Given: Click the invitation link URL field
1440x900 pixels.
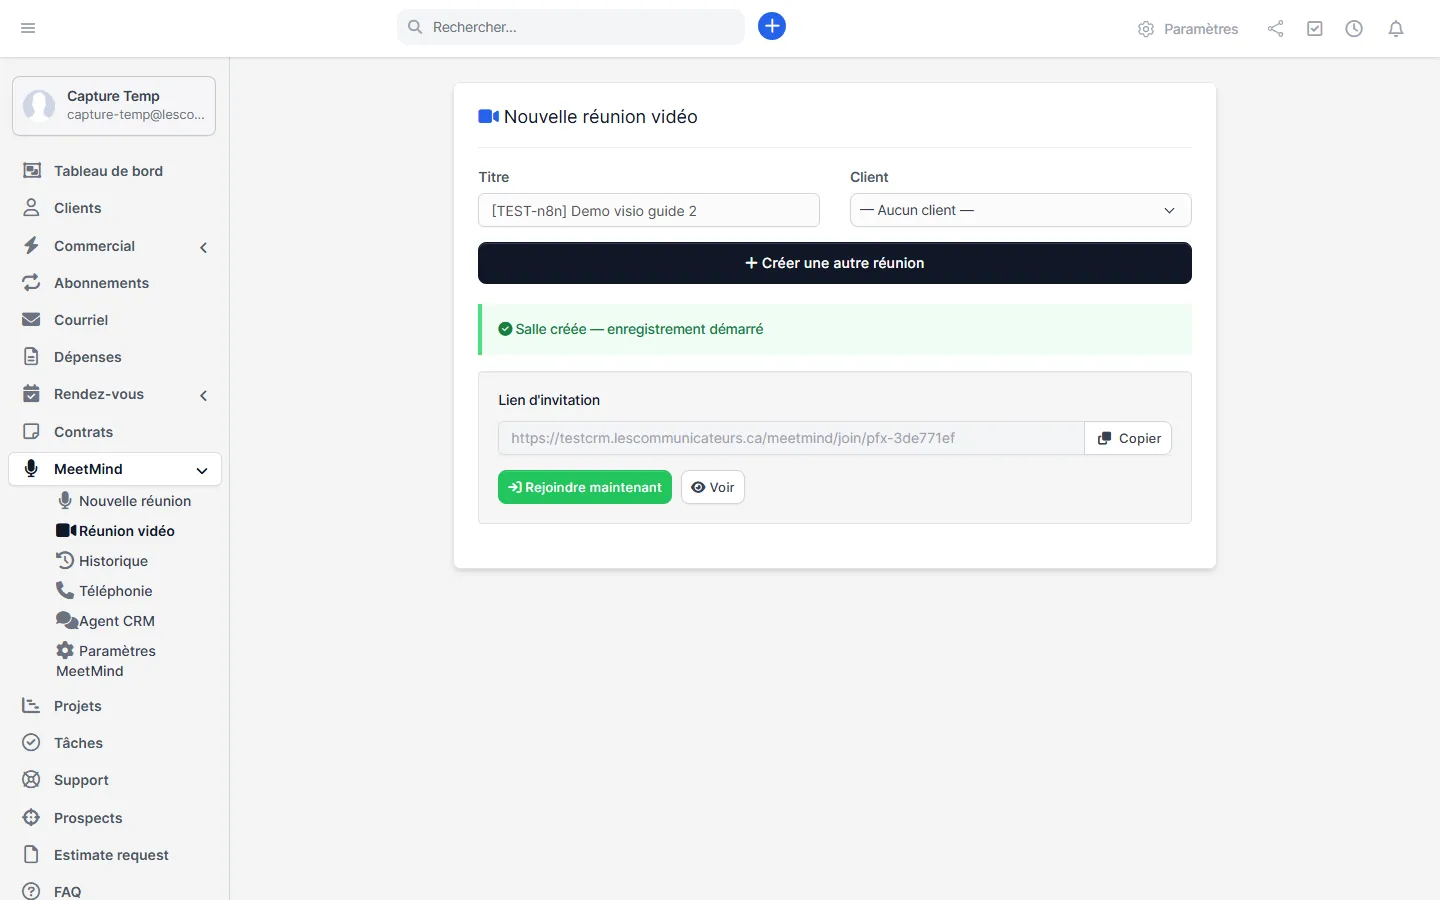Looking at the screenshot, I should point(791,438).
